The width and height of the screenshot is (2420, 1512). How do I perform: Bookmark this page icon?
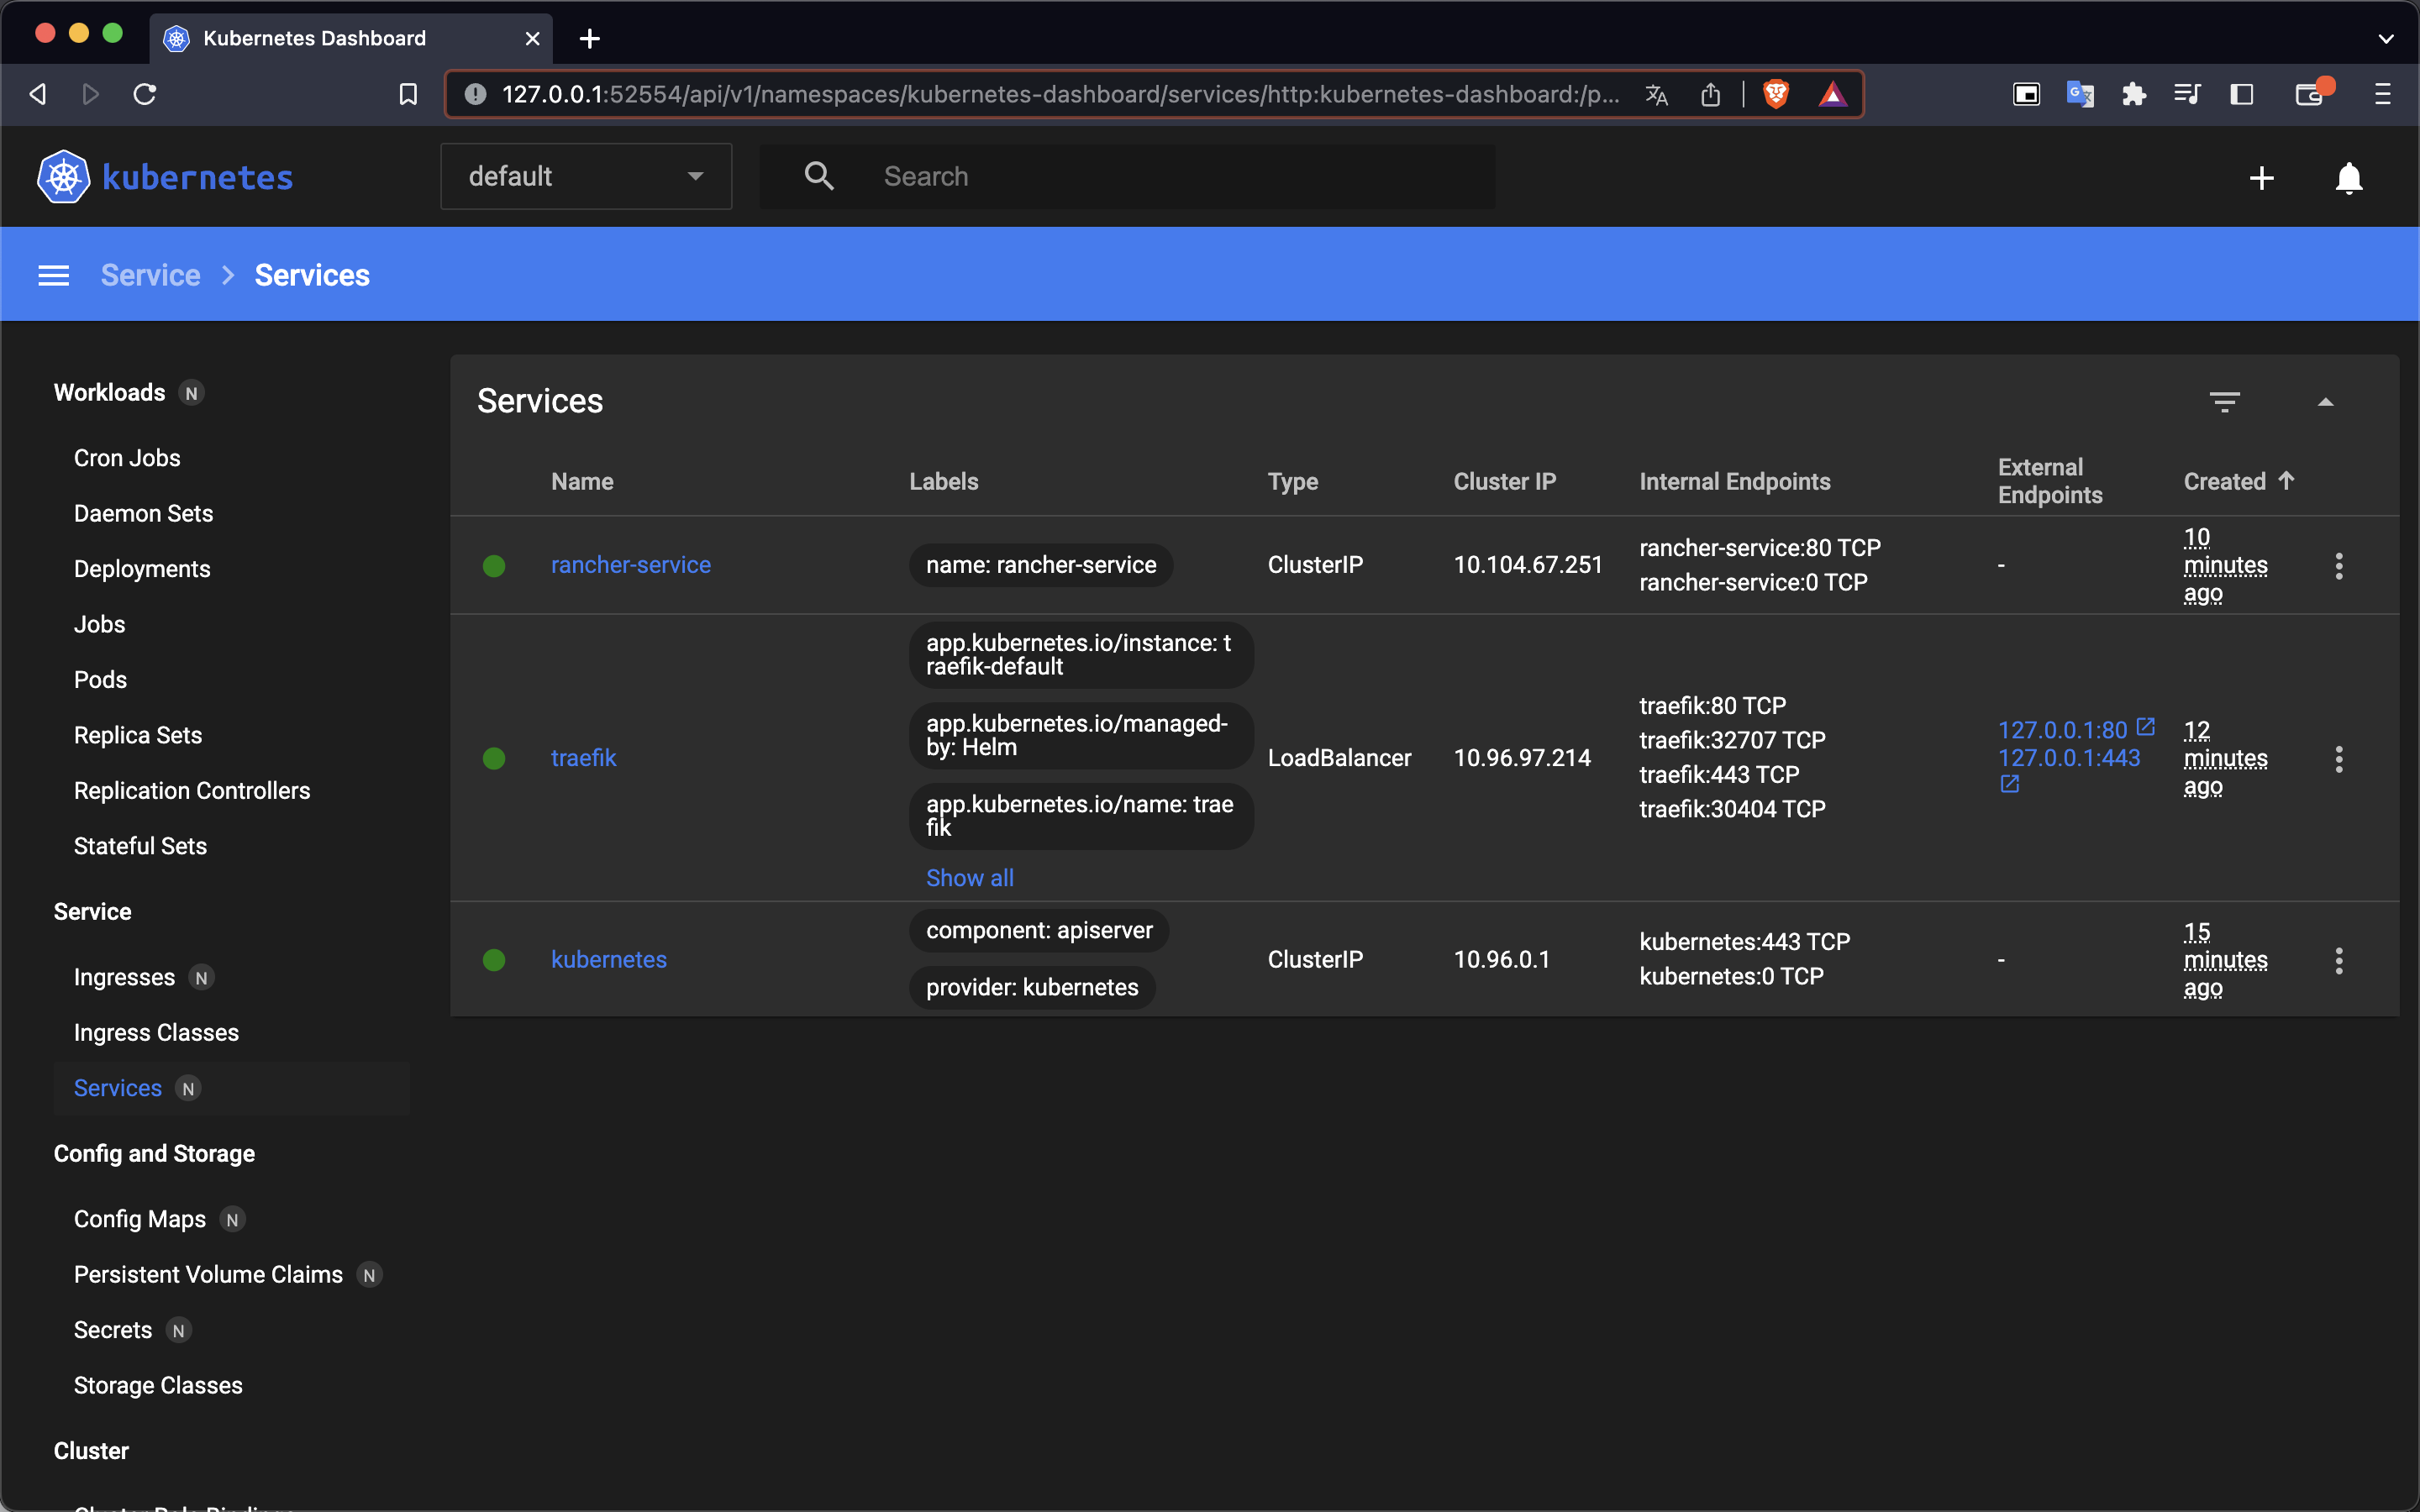[408, 94]
